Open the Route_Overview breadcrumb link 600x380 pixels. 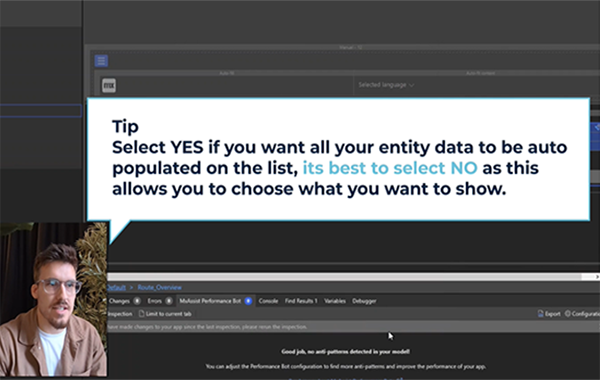coord(160,287)
